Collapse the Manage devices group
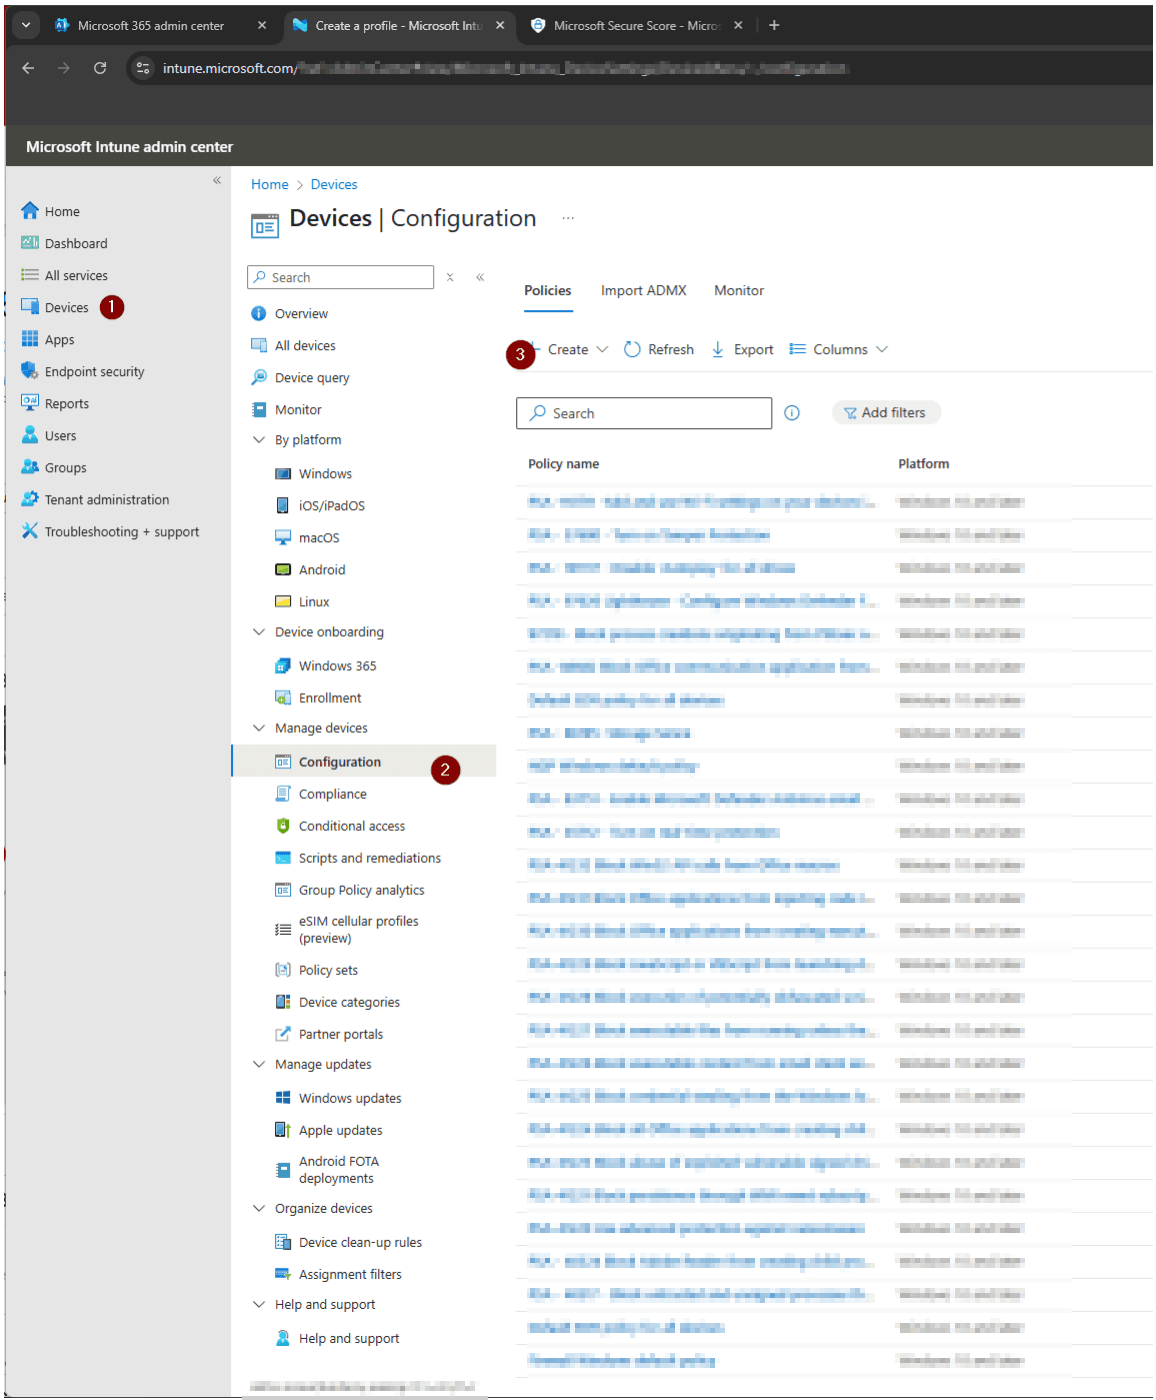Viewport: 1156px width, 1400px height. [259, 728]
